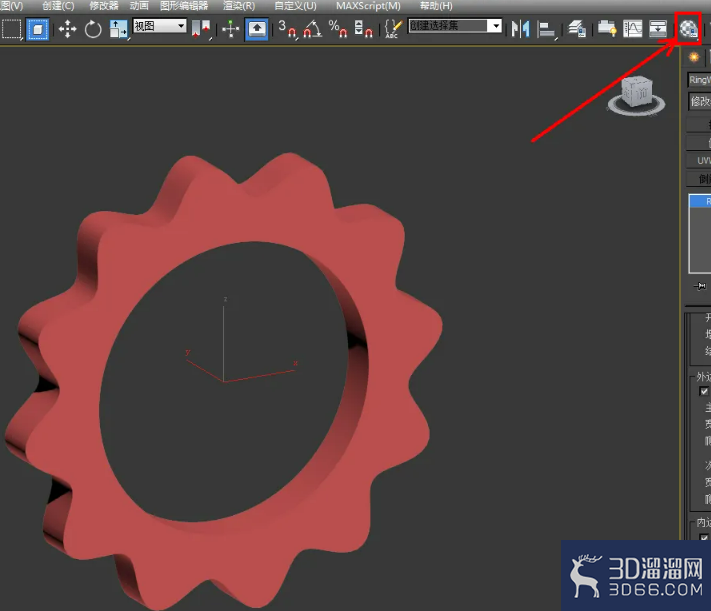Open the 自定义(U) menu
The image size is (711, 611).
coord(296,6)
